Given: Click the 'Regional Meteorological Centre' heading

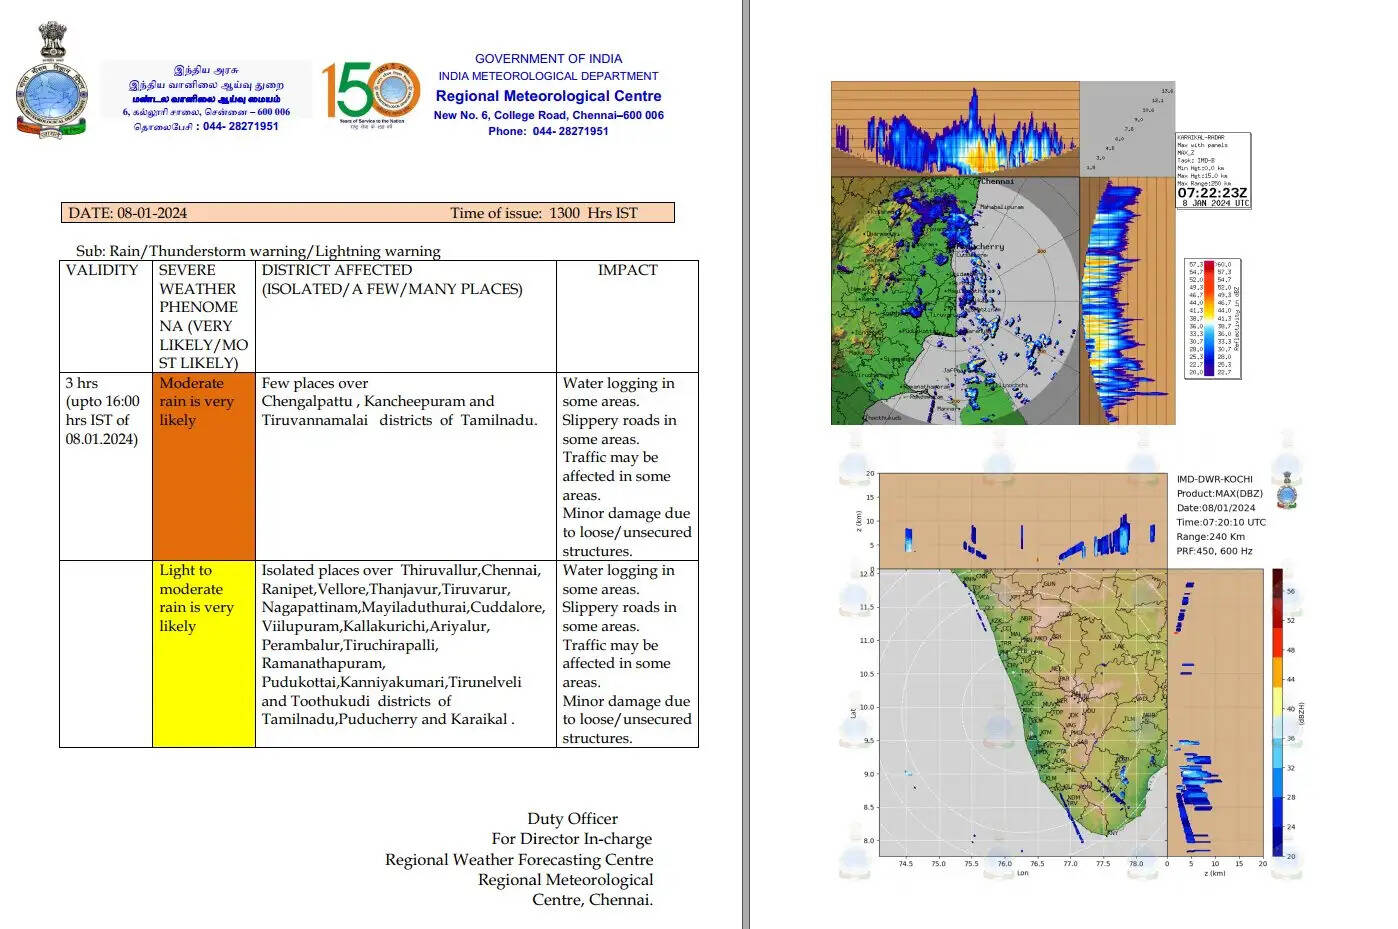Looking at the screenshot, I should [548, 96].
